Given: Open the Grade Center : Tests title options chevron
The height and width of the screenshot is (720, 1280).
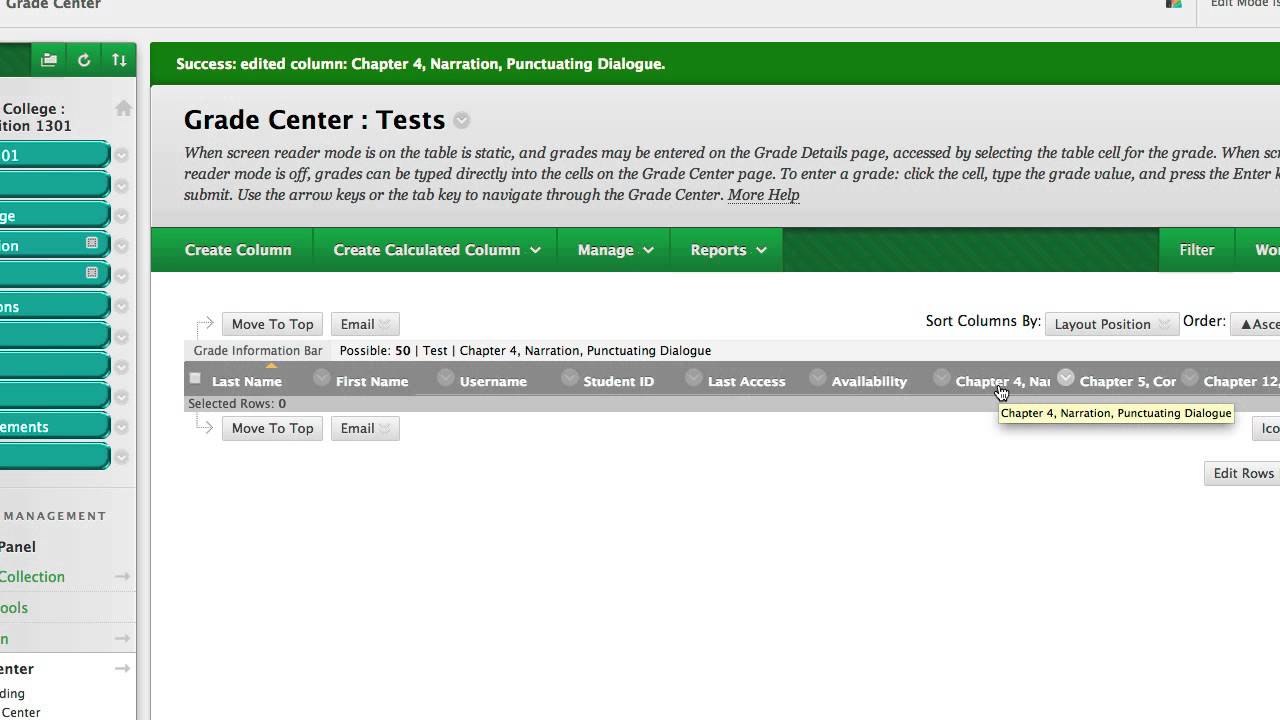Looking at the screenshot, I should point(461,120).
